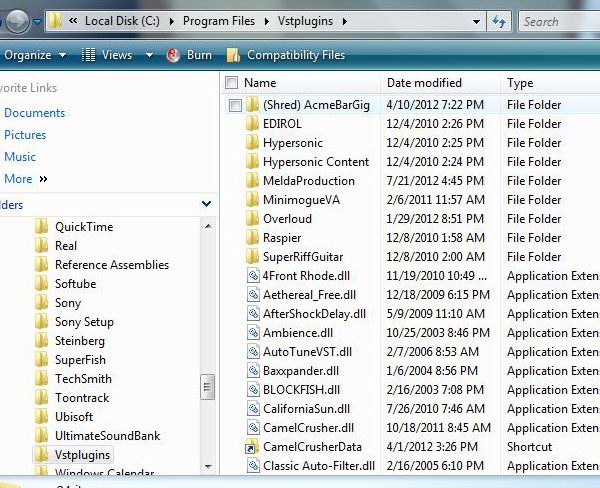Check the (Shred) AcmeBarGig folder checkbox

coord(235,105)
